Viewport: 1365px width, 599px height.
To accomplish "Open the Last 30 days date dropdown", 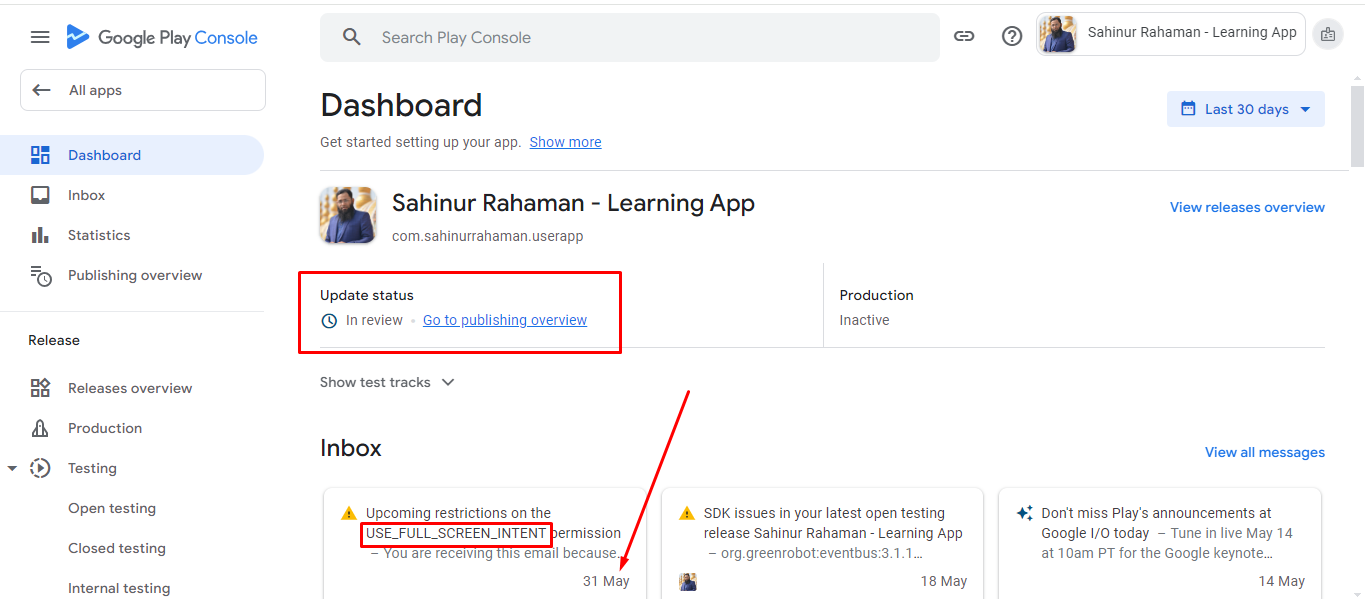I will point(1246,109).
